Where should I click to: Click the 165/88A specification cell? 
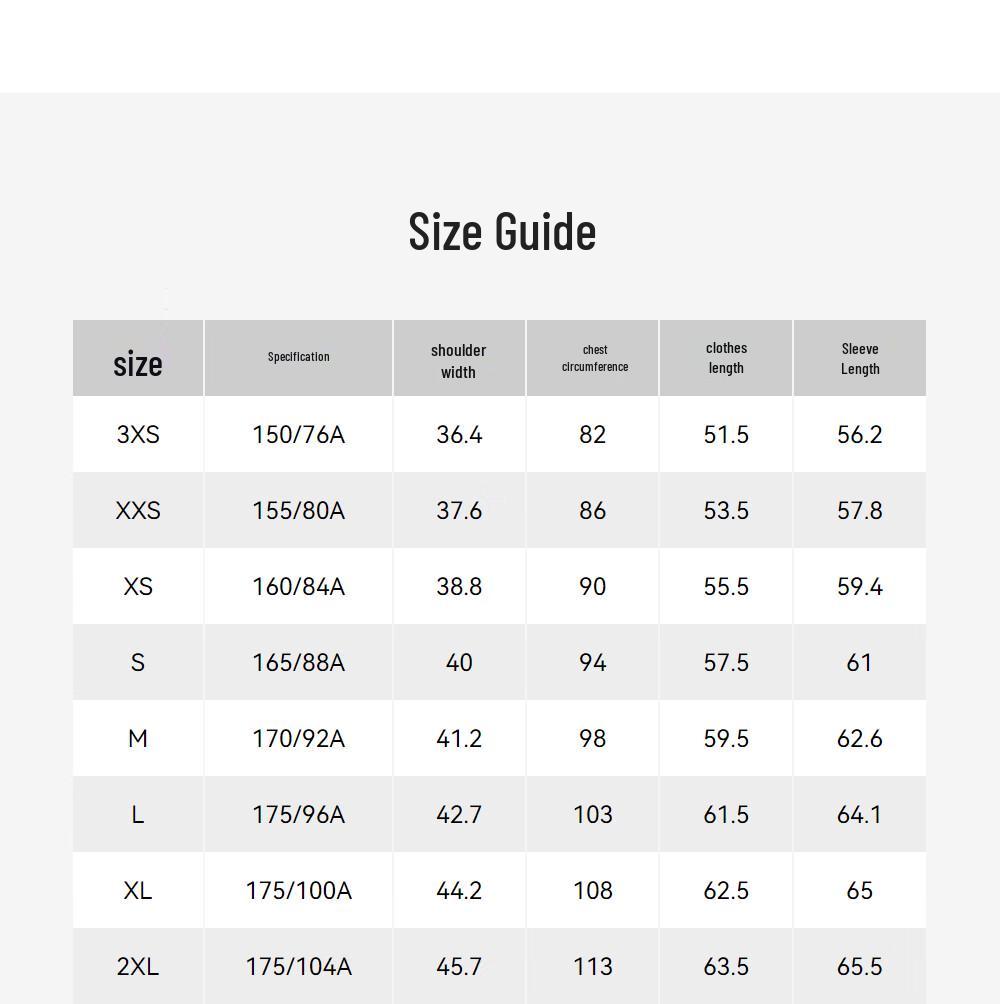[x=298, y=663]
